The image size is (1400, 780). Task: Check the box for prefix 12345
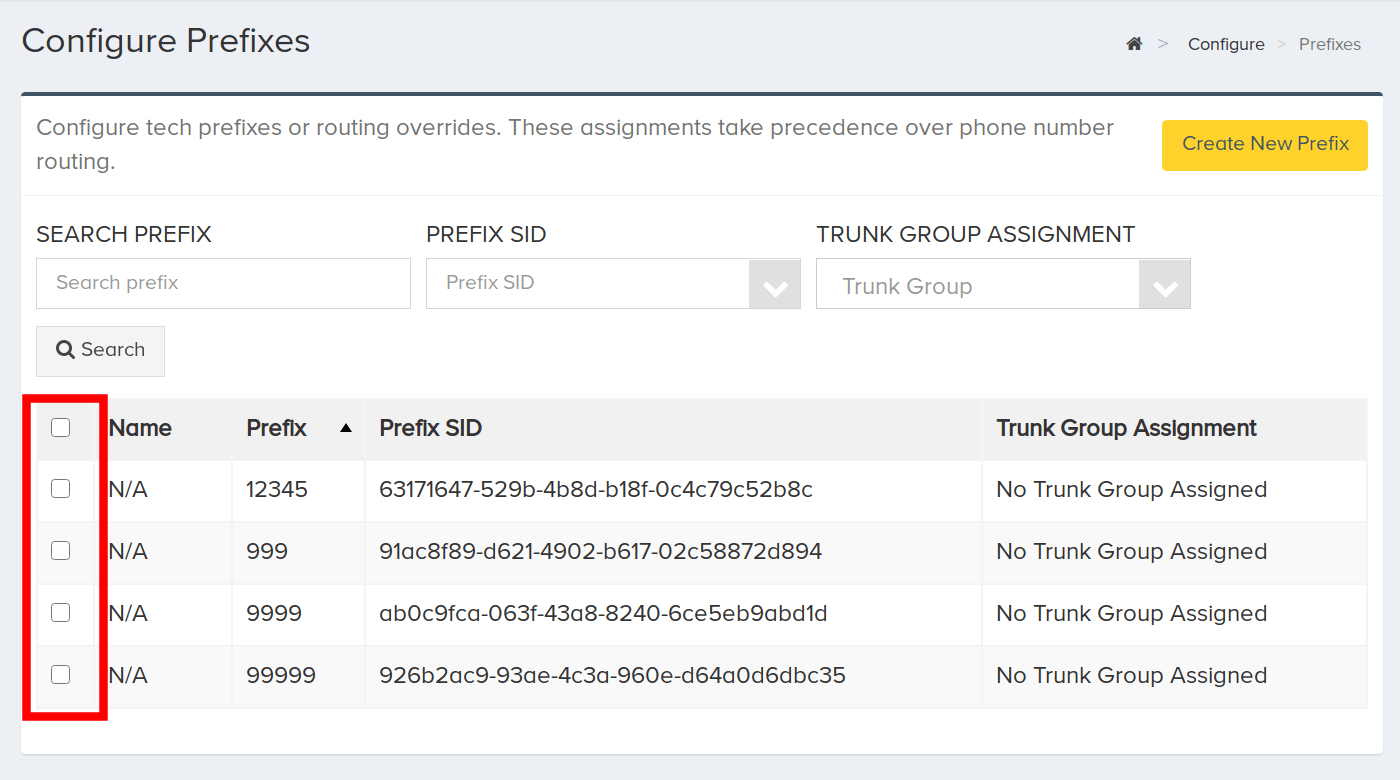coord(61,489)
